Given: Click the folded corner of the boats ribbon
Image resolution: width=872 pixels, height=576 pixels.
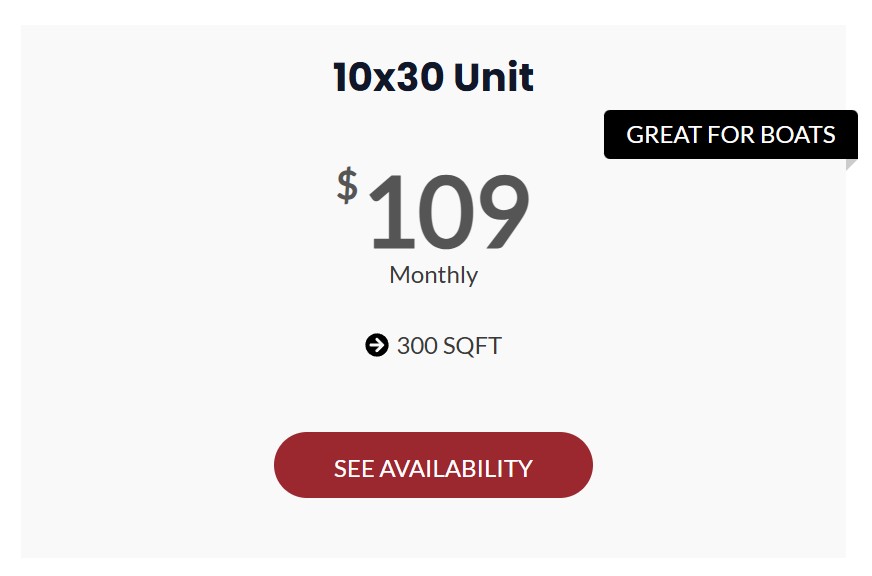Looking at the screenshot, I should [x=851, y=165].
